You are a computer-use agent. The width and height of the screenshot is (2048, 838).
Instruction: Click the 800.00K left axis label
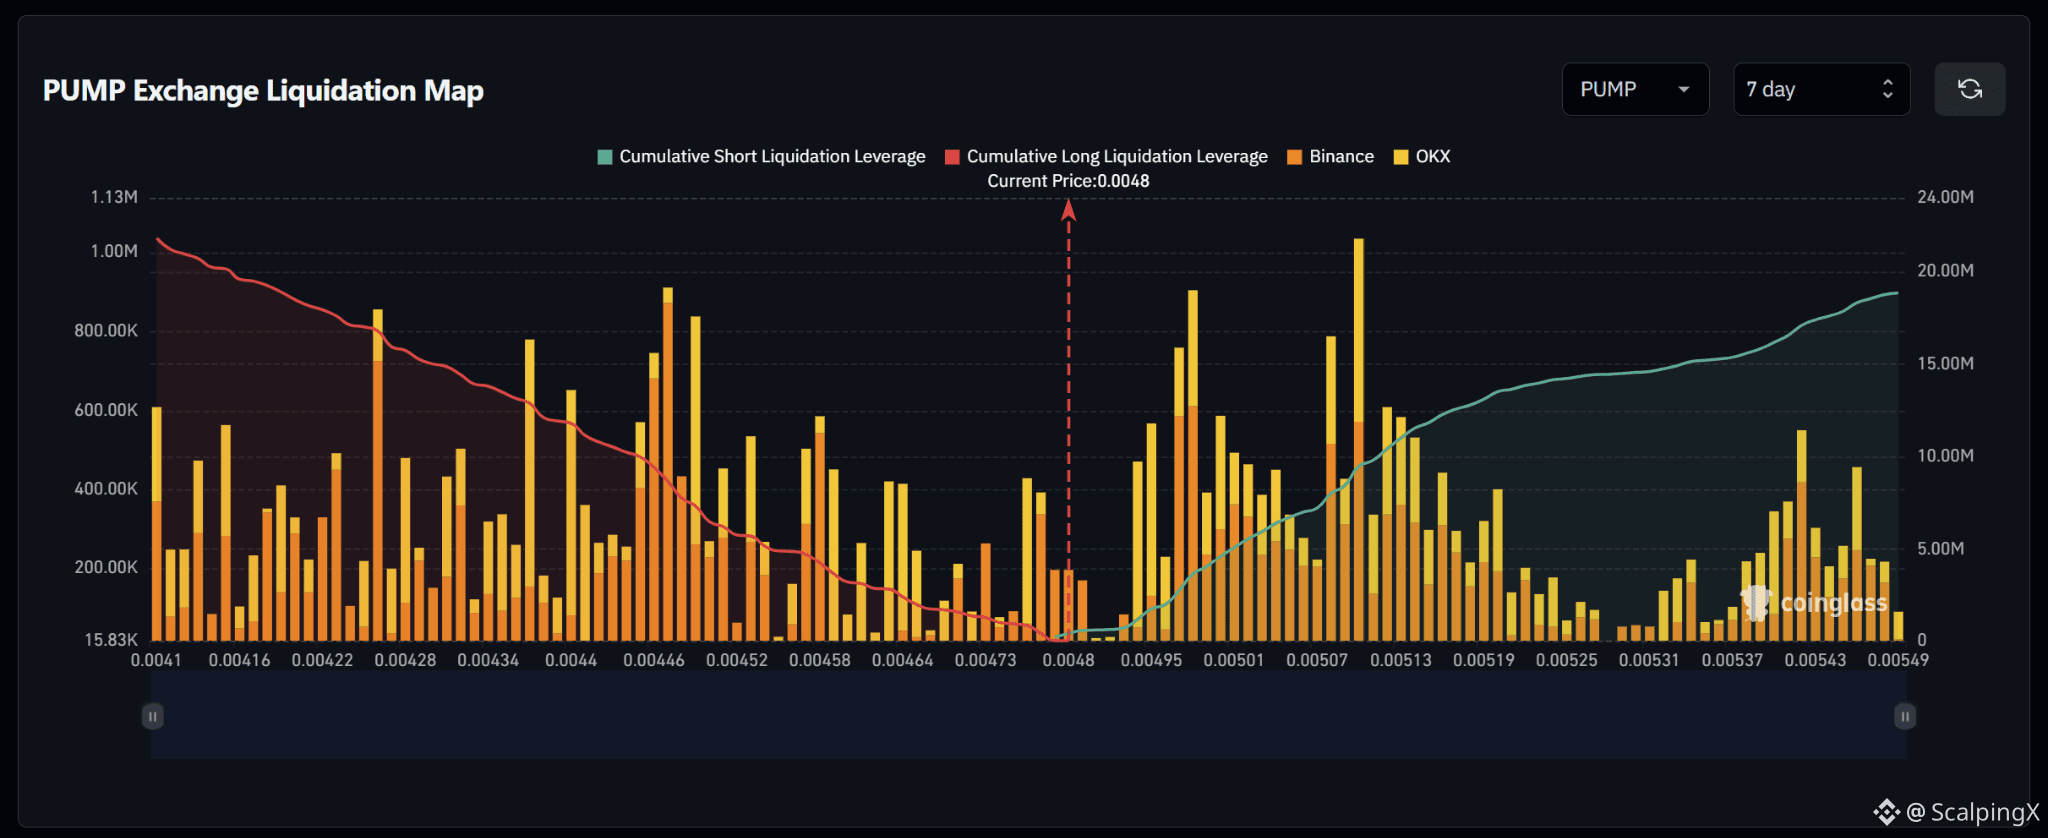click(106, 331)
